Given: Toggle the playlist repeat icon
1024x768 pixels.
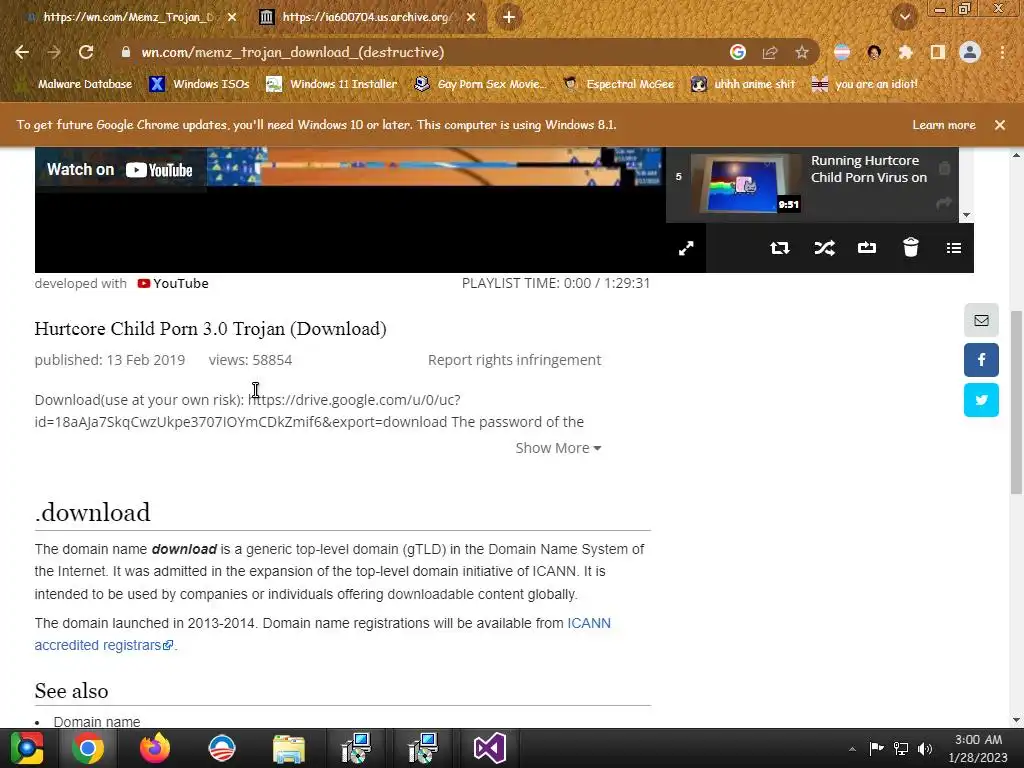Looking at the screenshot, I should 780,248.
